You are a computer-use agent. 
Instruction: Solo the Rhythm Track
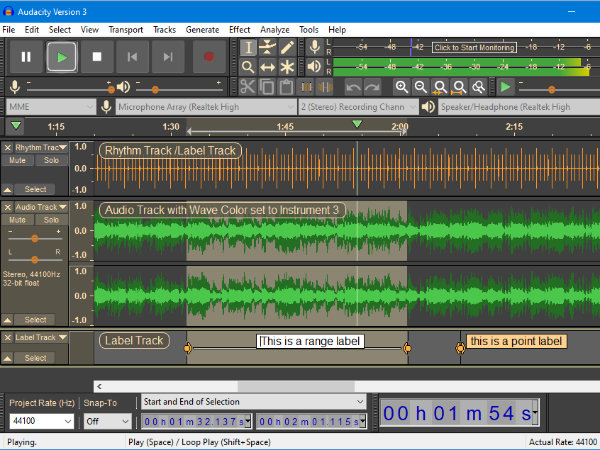51,160
